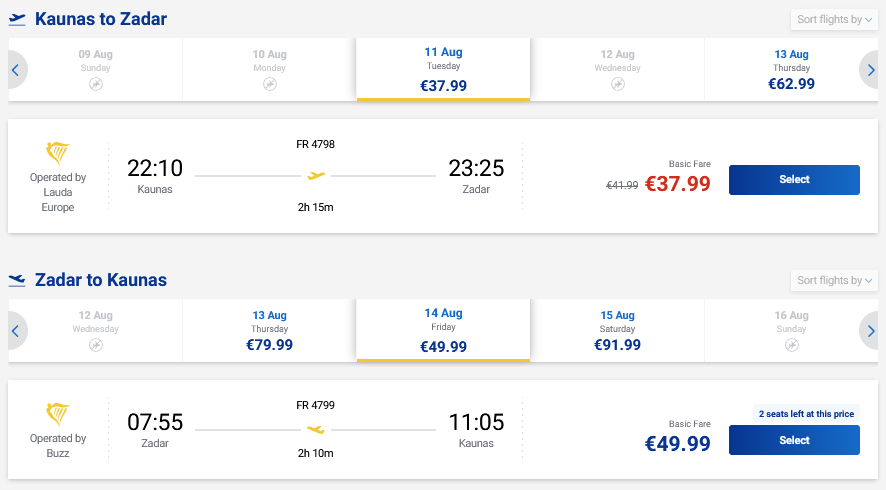Click the returning plane icon beside Zadar to Kaunas

pyautogui.click(x=18, y=280)
